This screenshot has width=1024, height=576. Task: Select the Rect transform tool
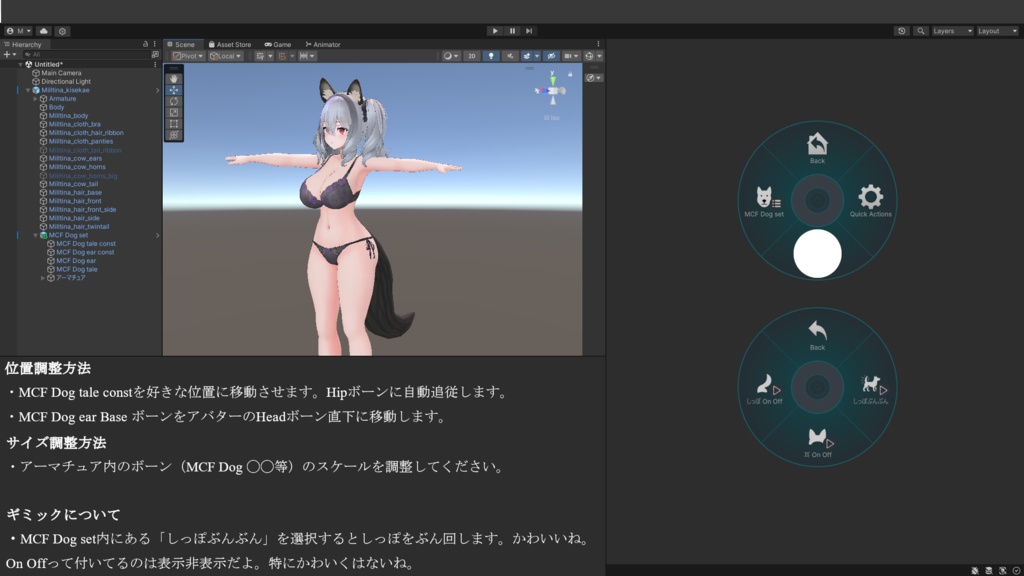[x=174, y=123]
